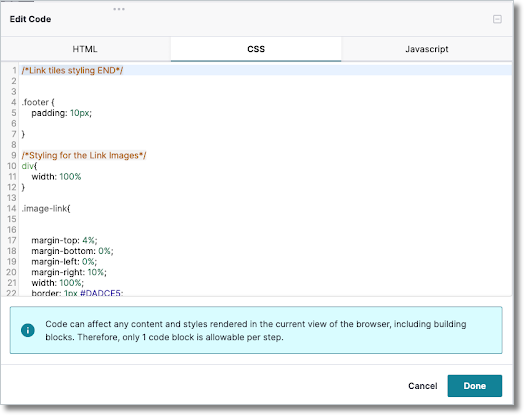This screenshot has width=524, height=415.
Task: Click line number 14 in the gutter
Action: click(12, 209)
